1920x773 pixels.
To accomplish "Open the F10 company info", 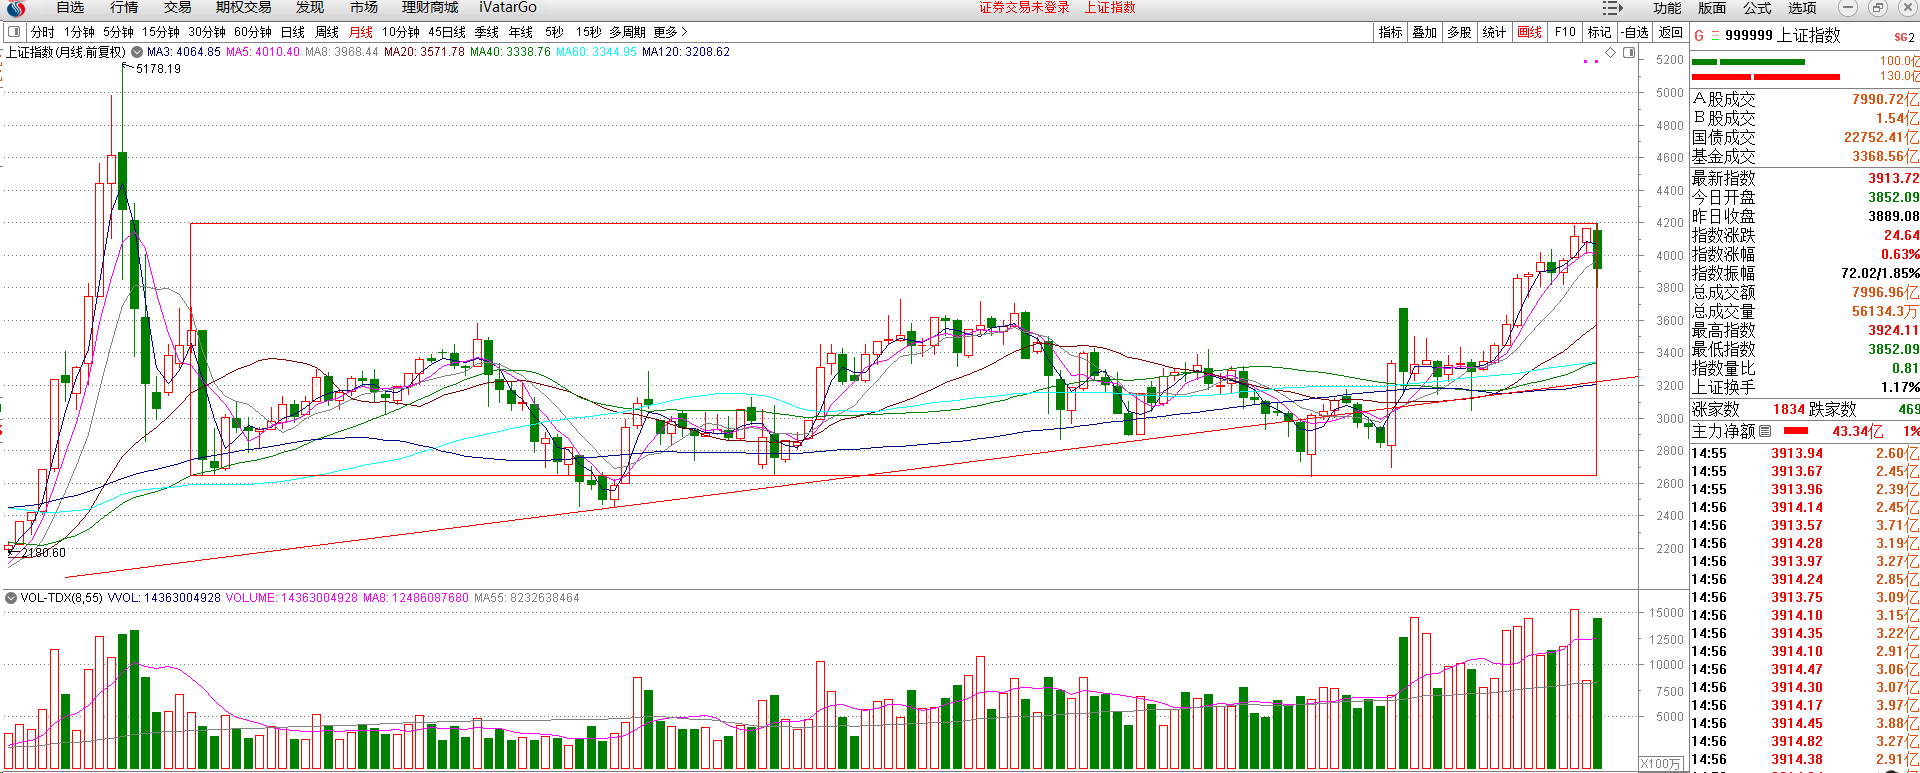I will point(1565,32).
